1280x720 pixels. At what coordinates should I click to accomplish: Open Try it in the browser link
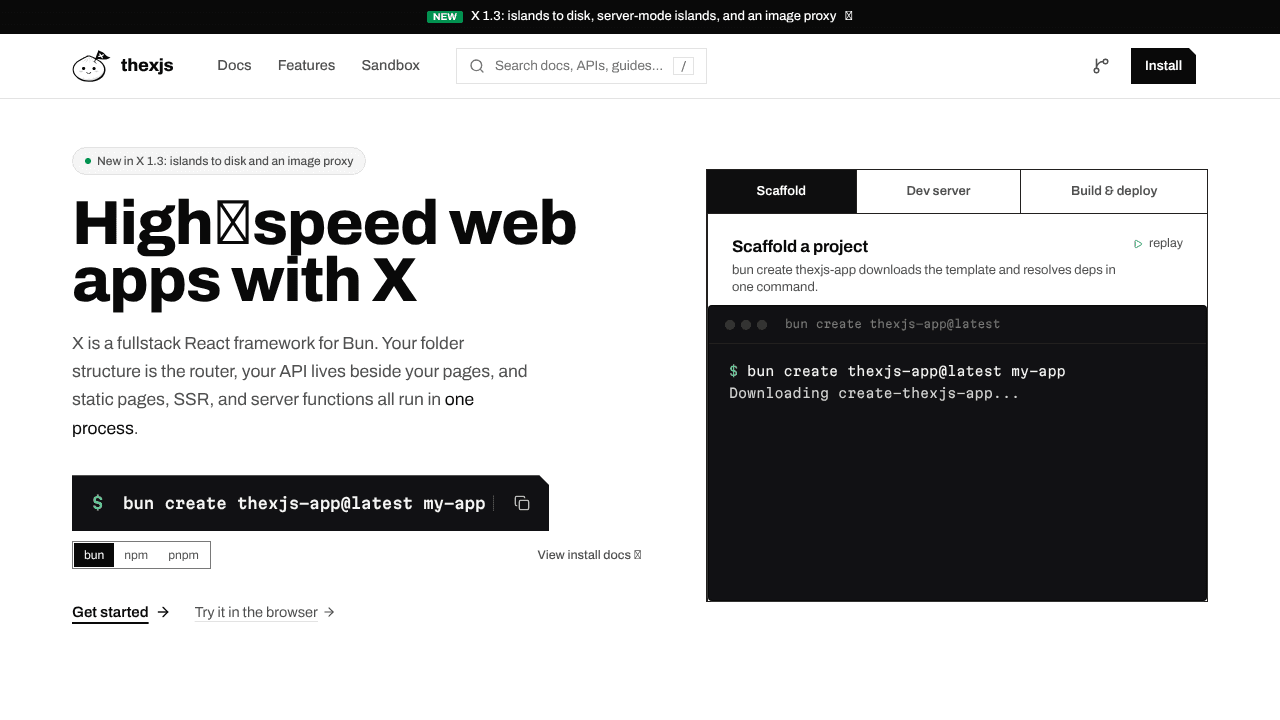tap(256, 612)
